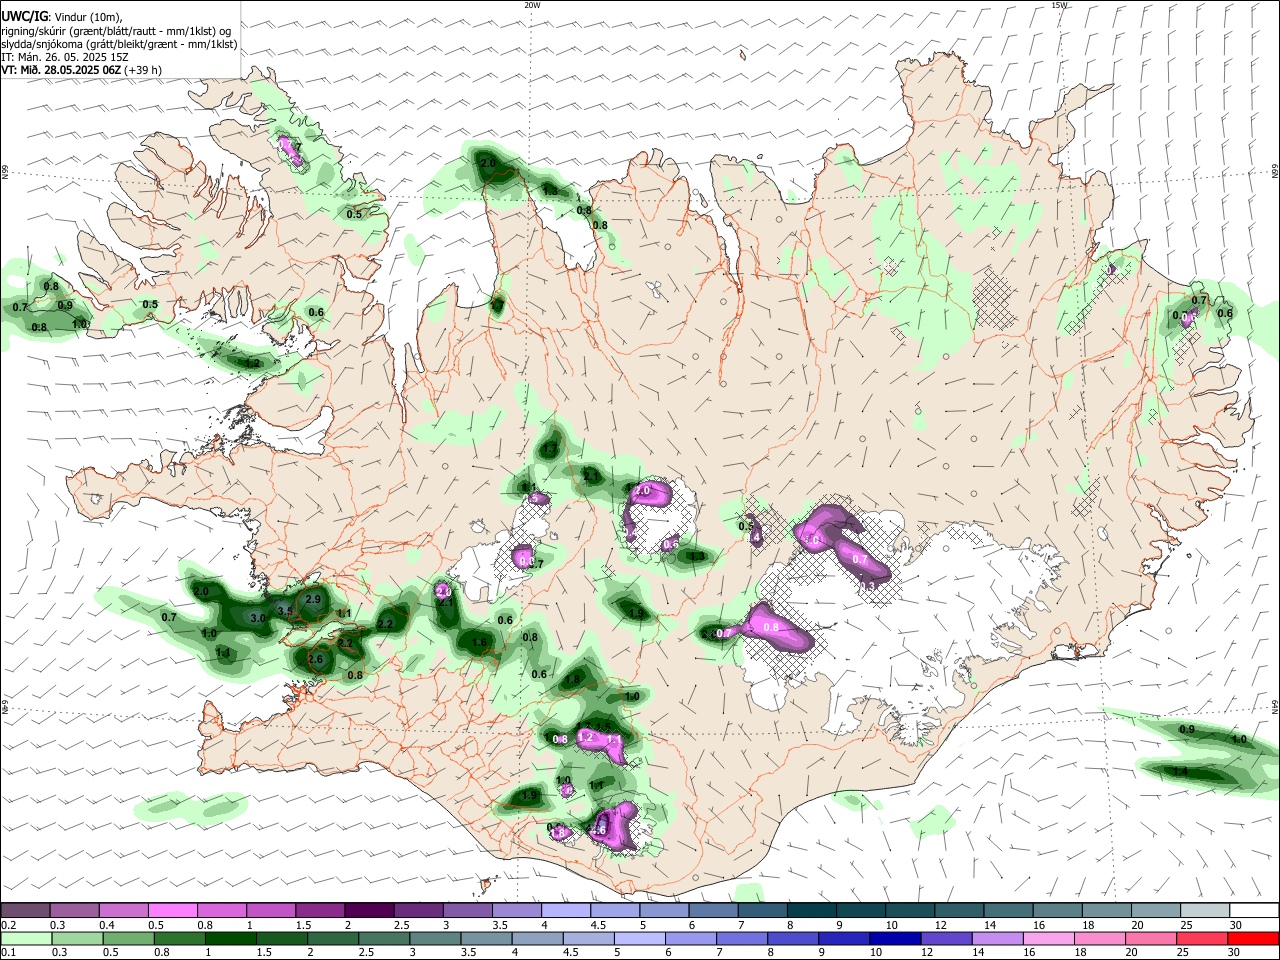Image resolution: width=1280 pixels, height=960 pixels.
Task: Pick the 0.5–0.8 medium green rain swatch
Action: [x=128, y=938]
